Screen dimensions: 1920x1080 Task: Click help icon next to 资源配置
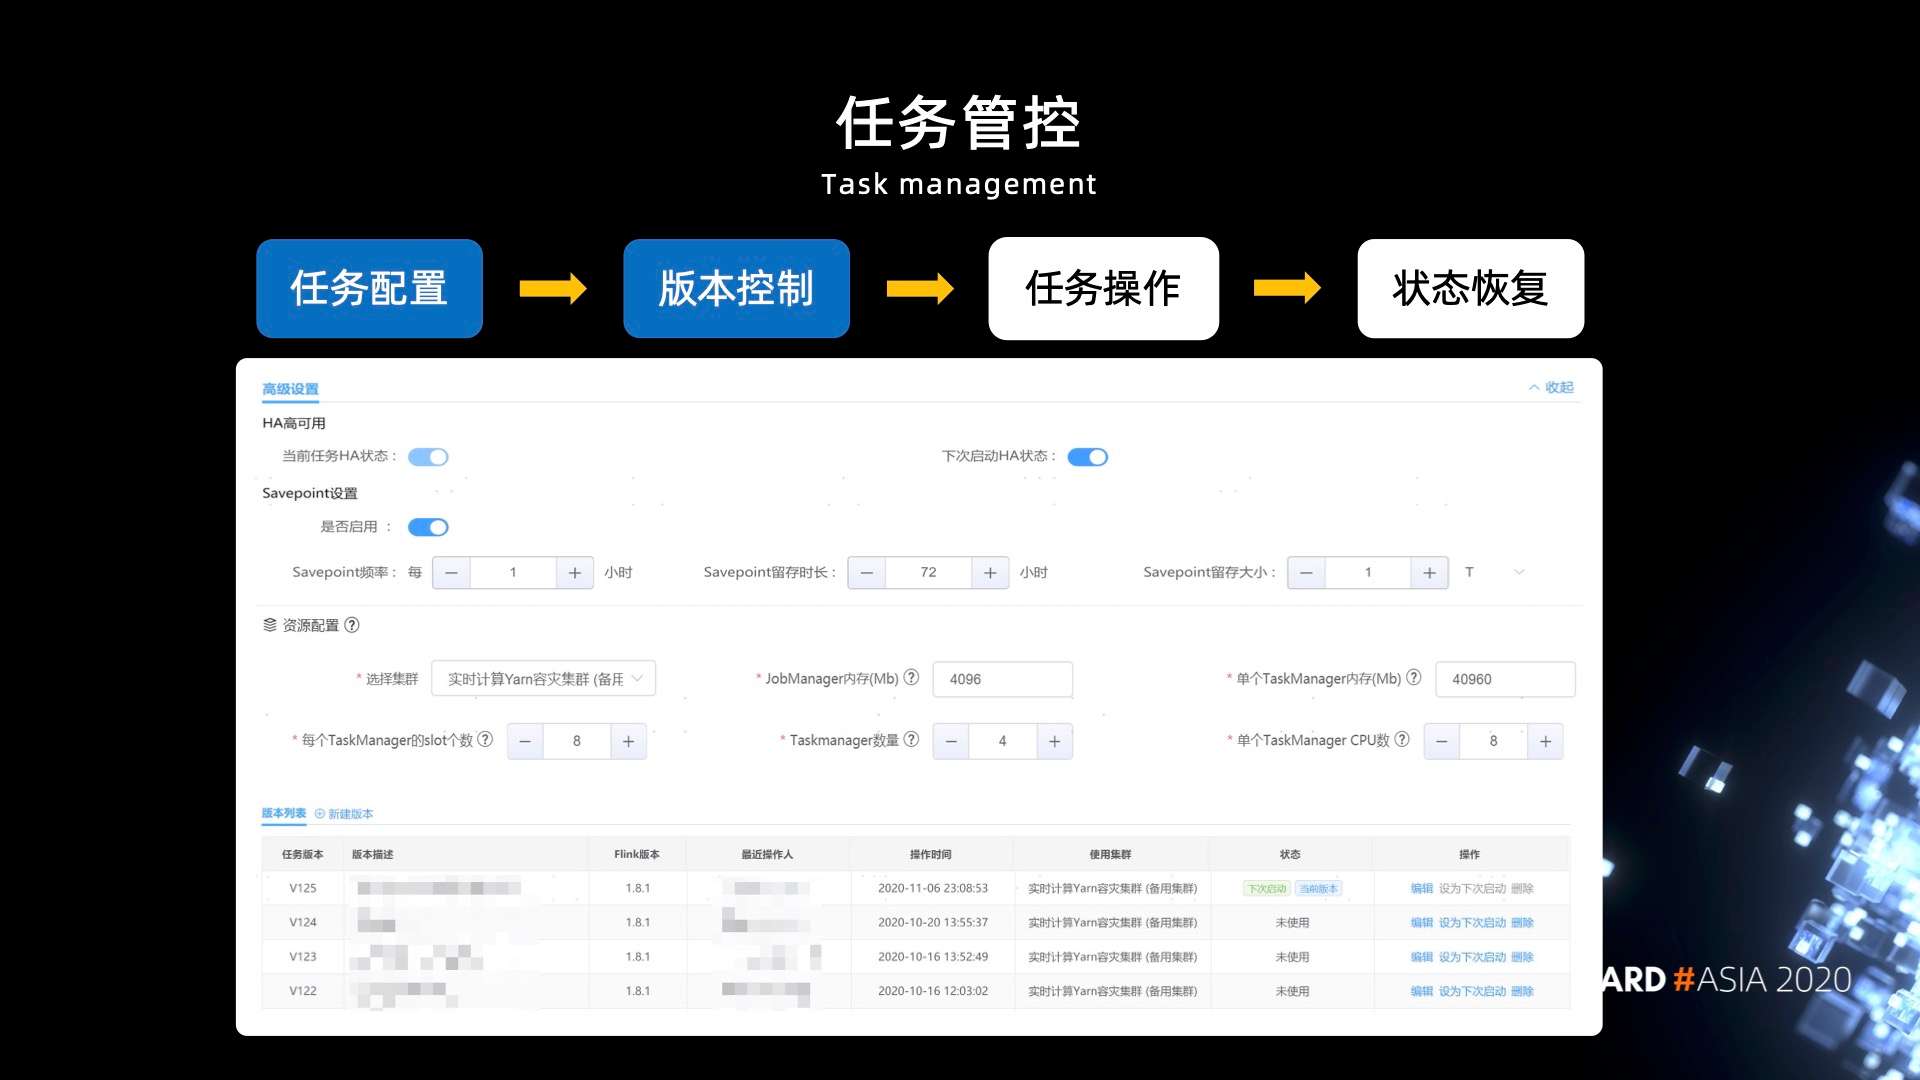pos(352,625)
